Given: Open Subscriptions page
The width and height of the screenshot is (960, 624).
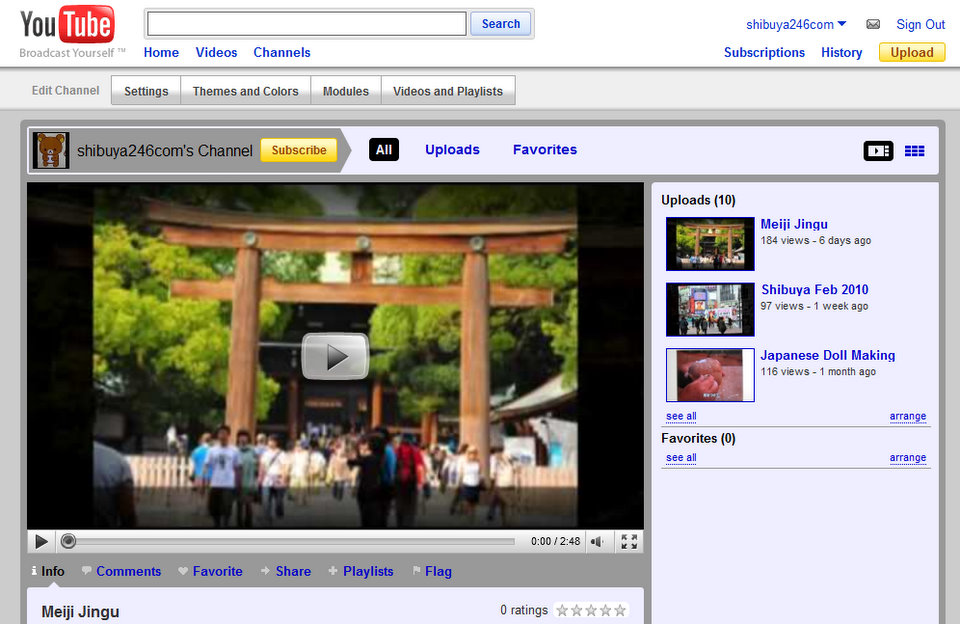Looking at the screenshot, I should pyautogui.click(x=764, y=53).
